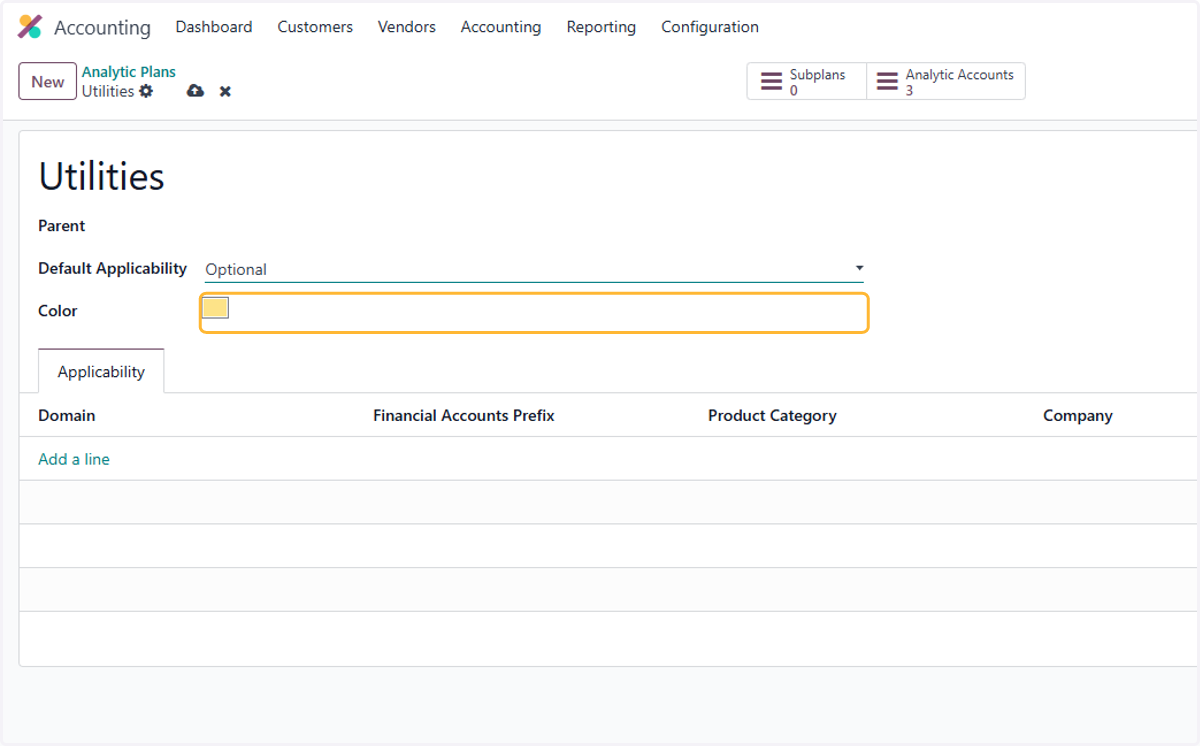Open the Reporting menu
The height and width of the screenshot is (746, 1200).
tap(601, 27)
